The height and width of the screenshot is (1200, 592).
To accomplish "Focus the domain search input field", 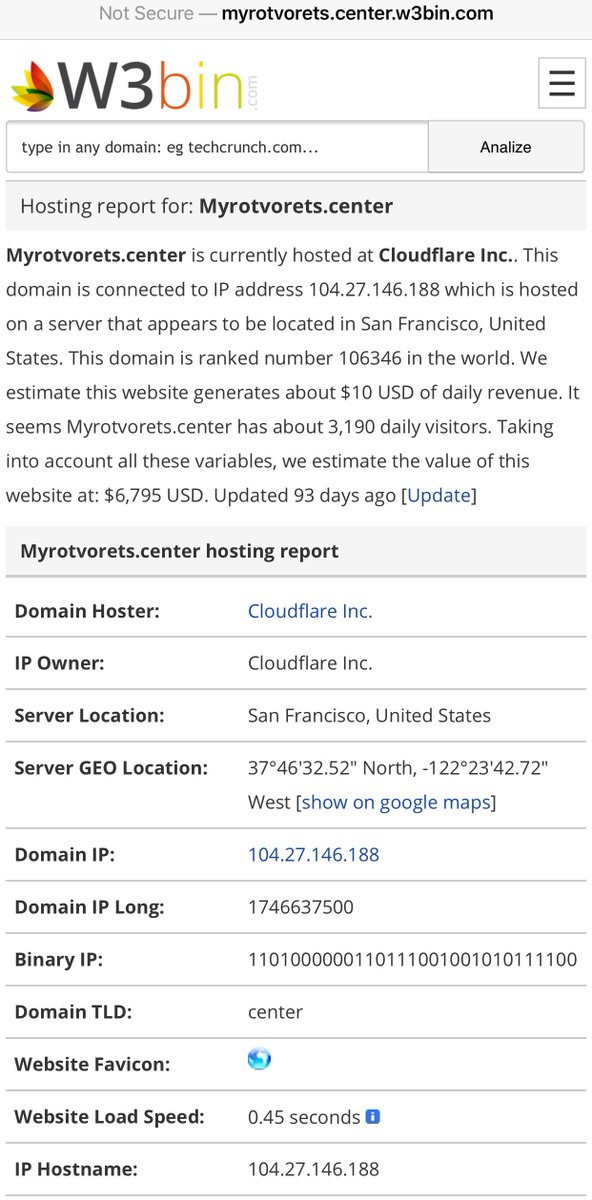I will click(217, 147).
